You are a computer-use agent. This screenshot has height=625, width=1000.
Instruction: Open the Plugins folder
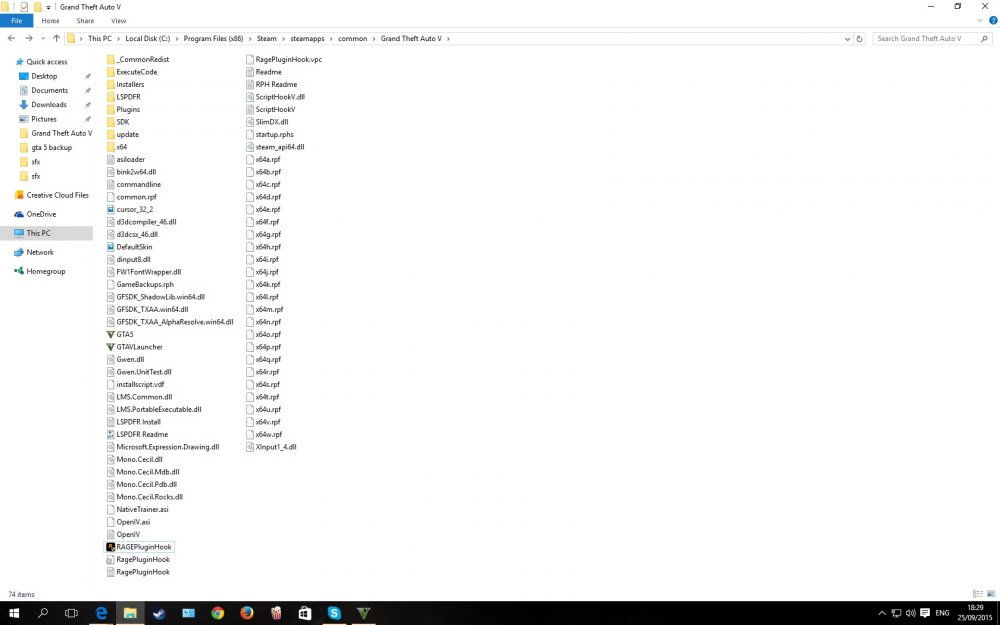click(x=123, y=110)
